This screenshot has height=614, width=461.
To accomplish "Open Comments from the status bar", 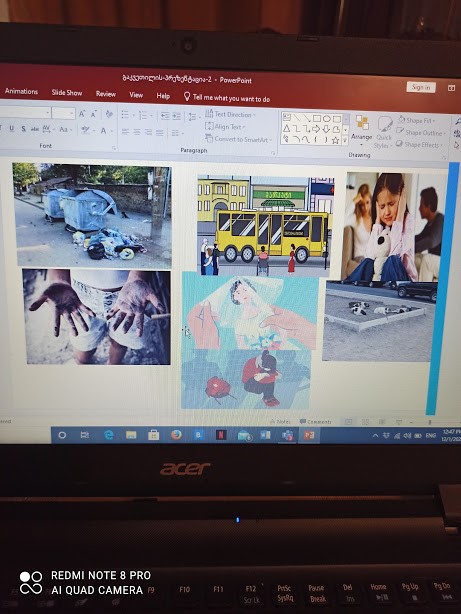I will pyautogui.click(x=316, y=422).
